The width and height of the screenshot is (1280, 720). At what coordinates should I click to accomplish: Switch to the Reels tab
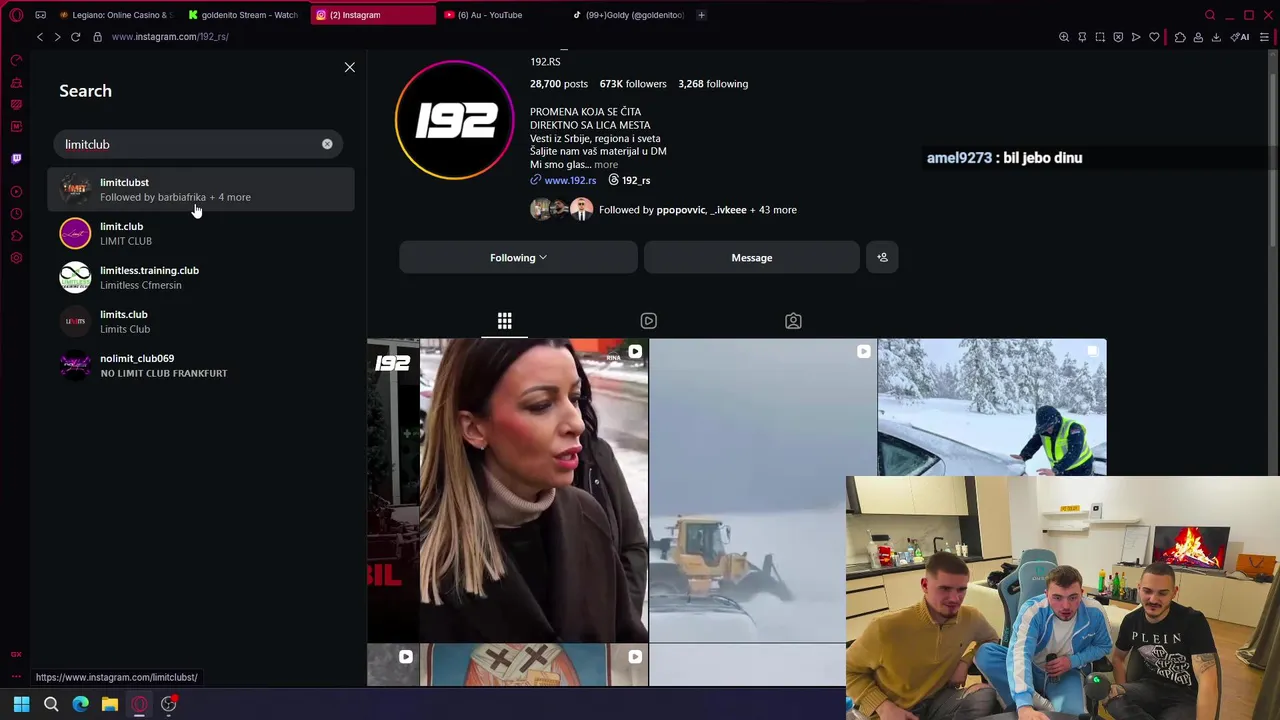(649, 321)
